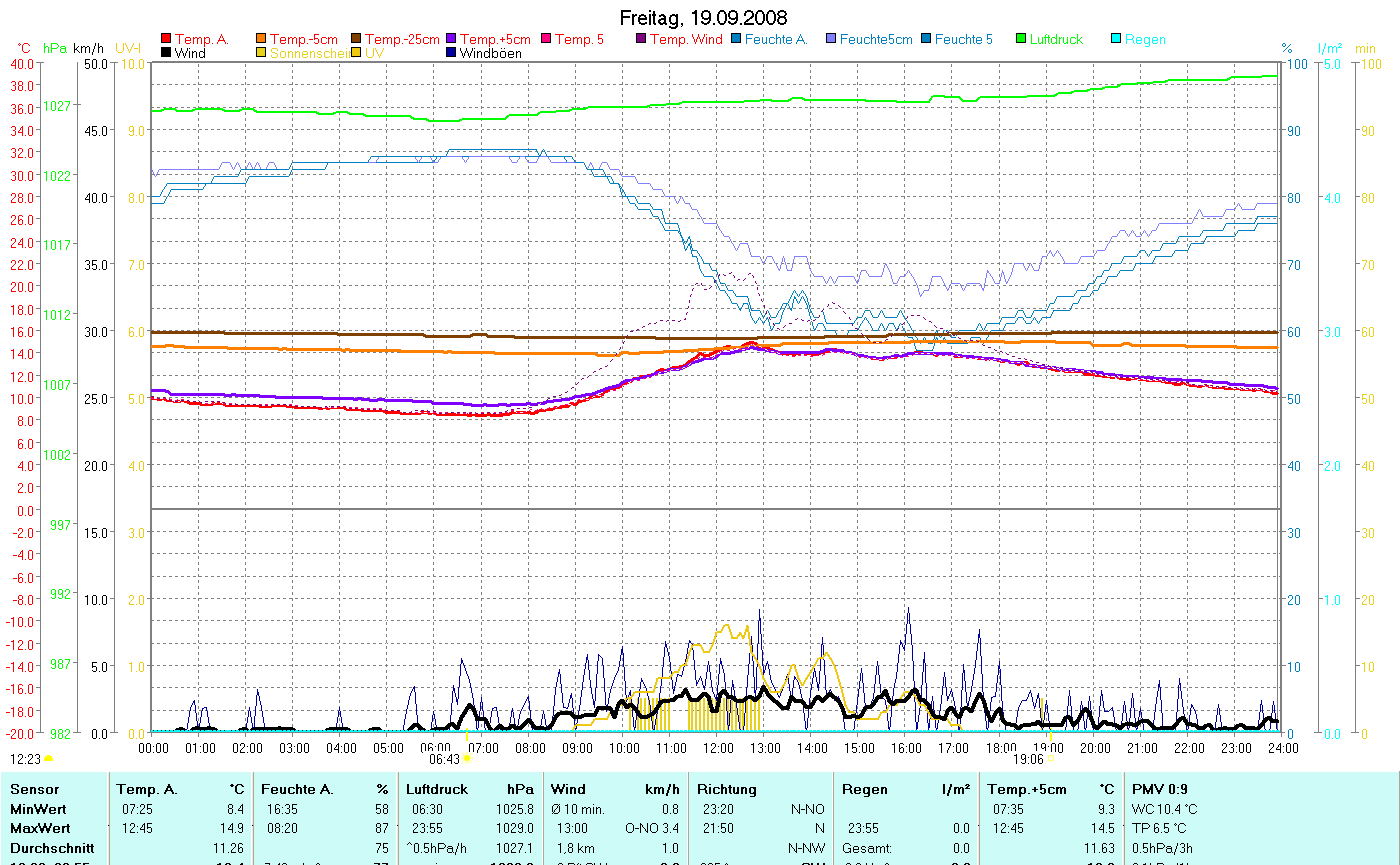Image resolution: width=1400 pixels, height=865 pixels.
Task: Click the black Wind legend square
Action: [x=166, y=53]
